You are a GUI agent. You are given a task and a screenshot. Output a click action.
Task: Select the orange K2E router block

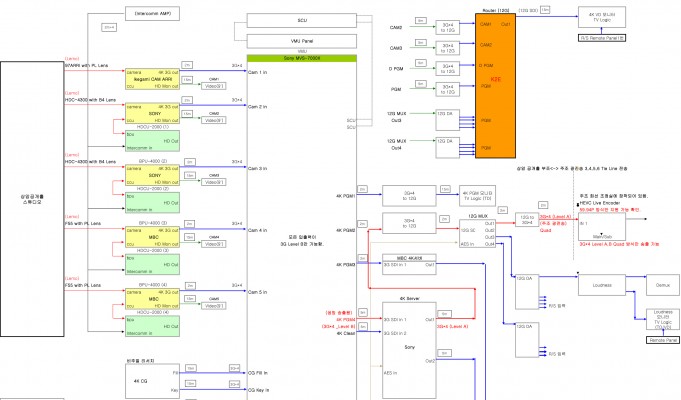[496, 86]
